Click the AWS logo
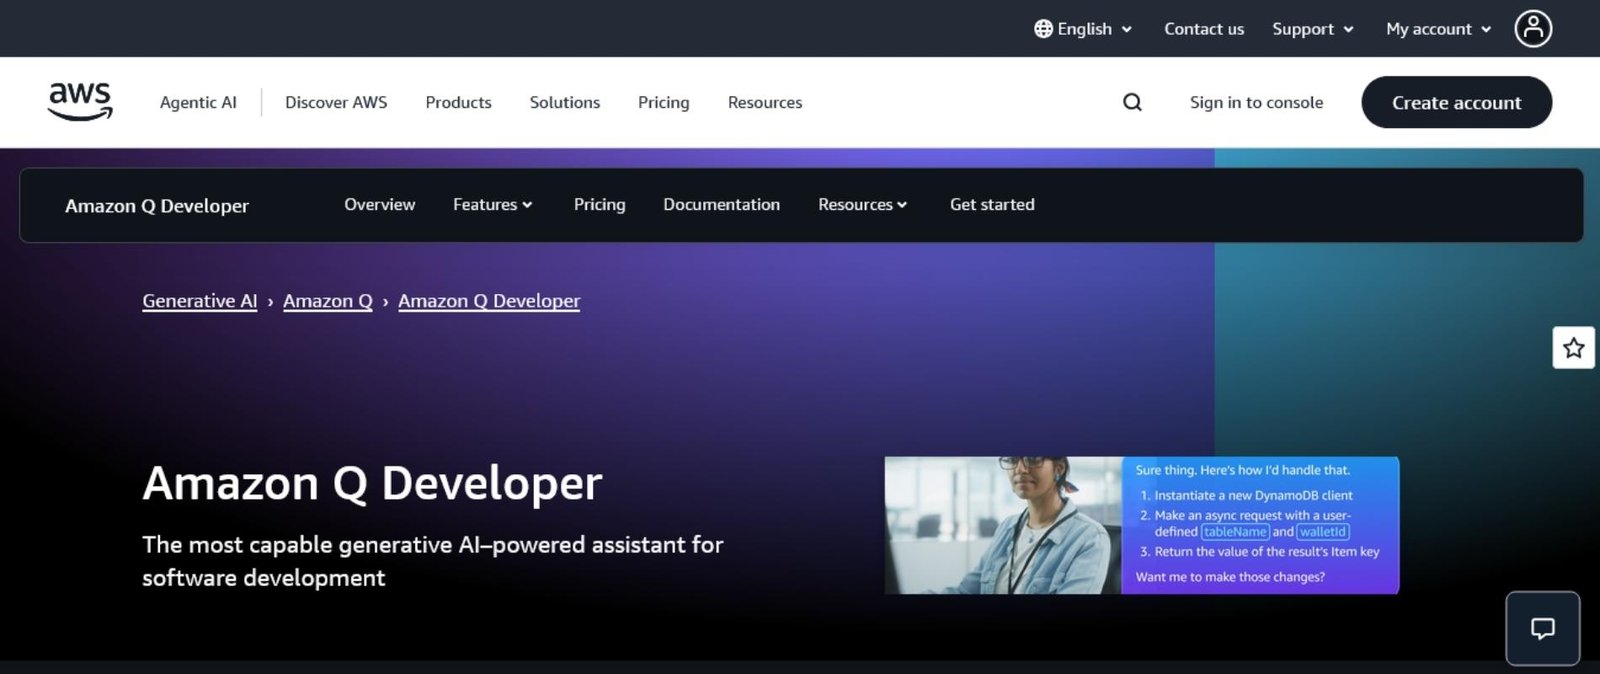 [x=80, y=101]
